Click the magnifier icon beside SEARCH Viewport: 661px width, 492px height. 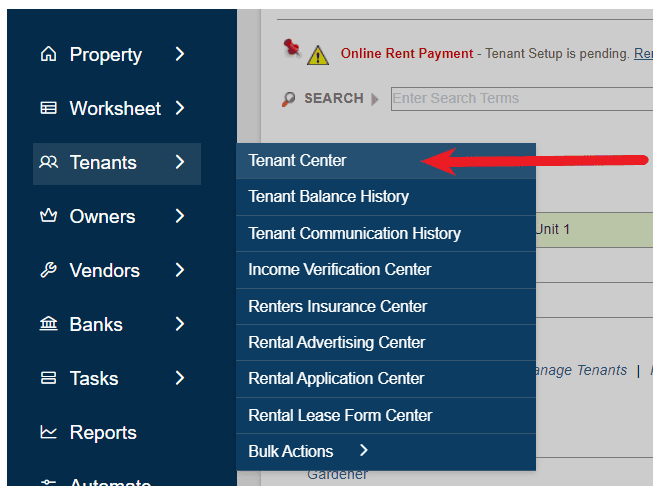tap(289, 99)
